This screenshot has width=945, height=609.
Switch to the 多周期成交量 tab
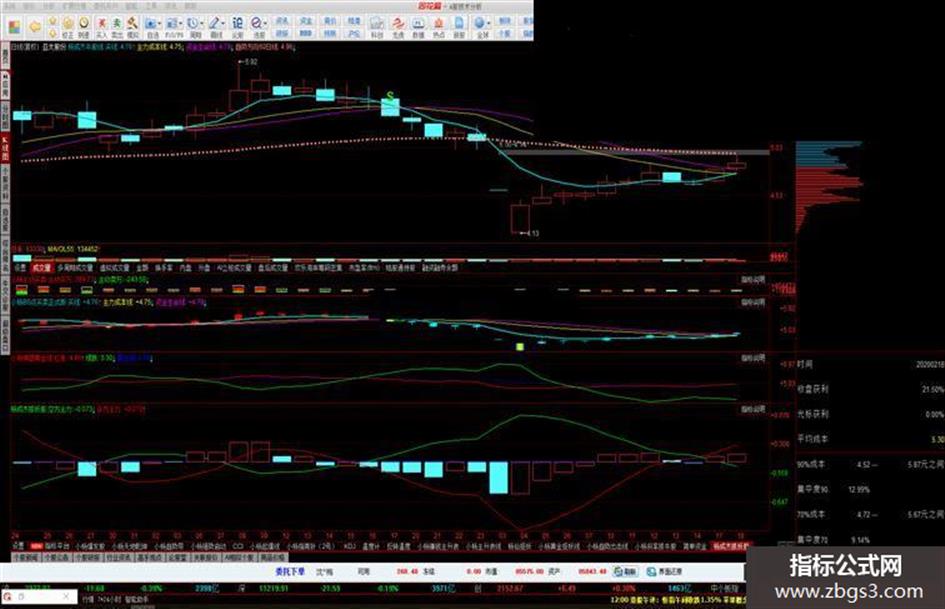point(75,268)
